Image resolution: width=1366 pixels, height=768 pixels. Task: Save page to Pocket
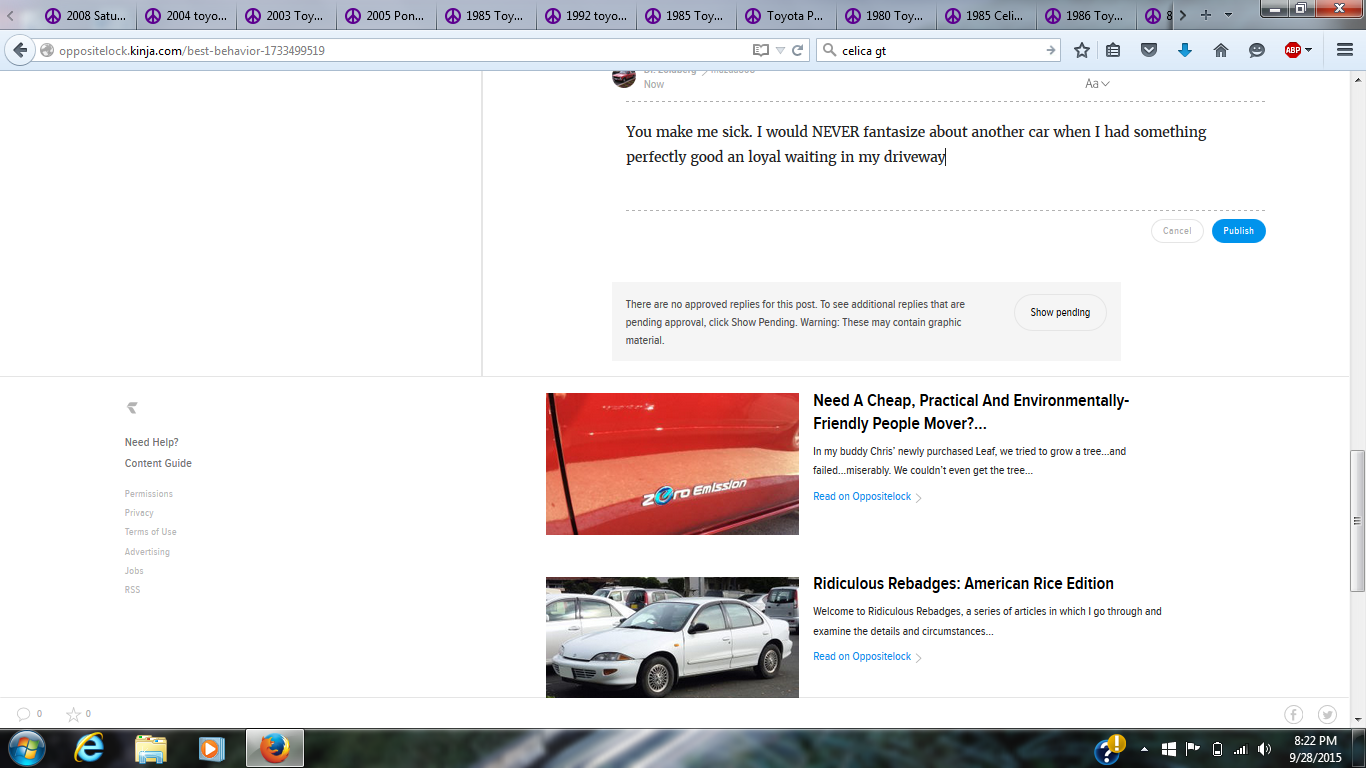click(1149, 50)
